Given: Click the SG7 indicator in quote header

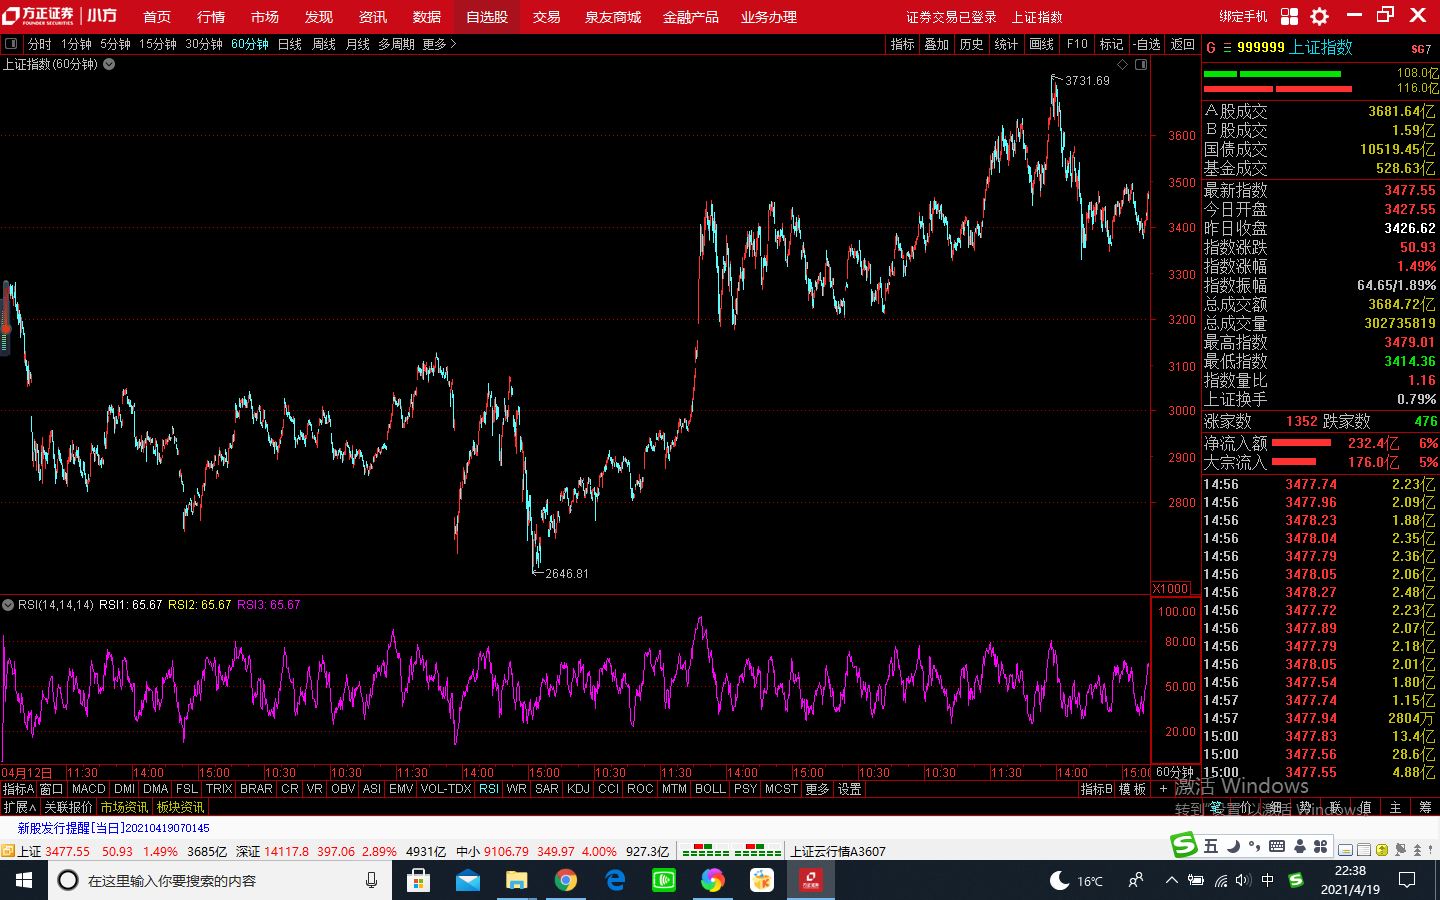Looking at the screenshot, I should coord(1421,49).
